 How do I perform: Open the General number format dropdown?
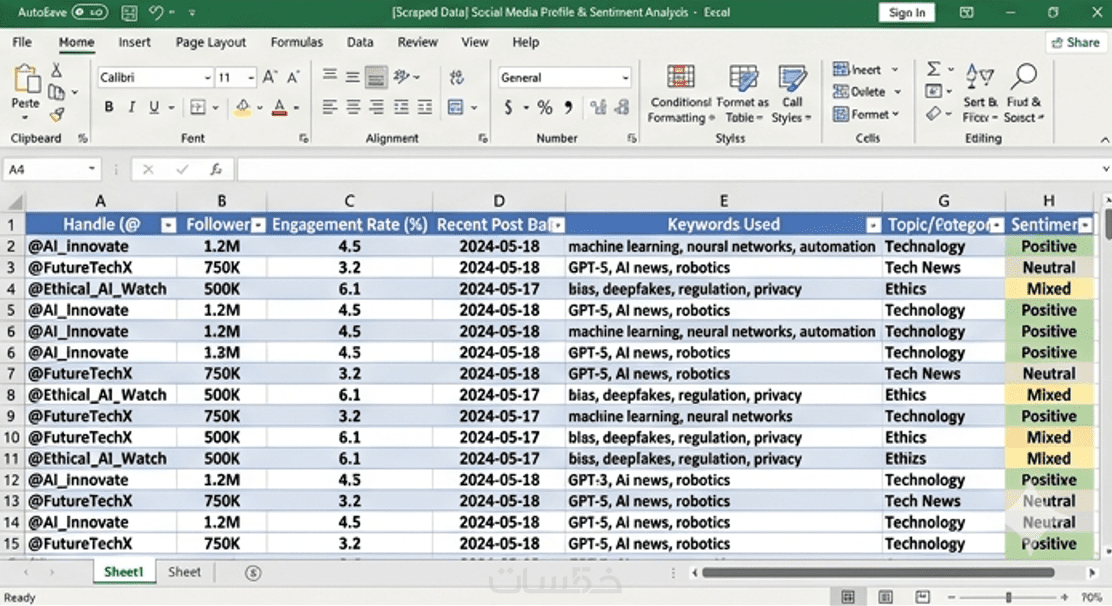point(625,77)
